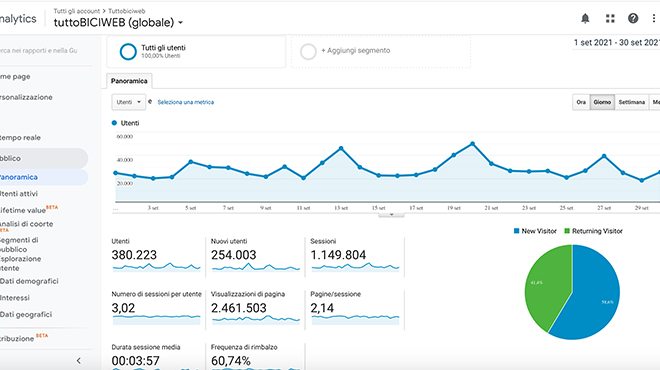
Task: Click the Tutti gli account breadcrumb
Action: (77, 11)
